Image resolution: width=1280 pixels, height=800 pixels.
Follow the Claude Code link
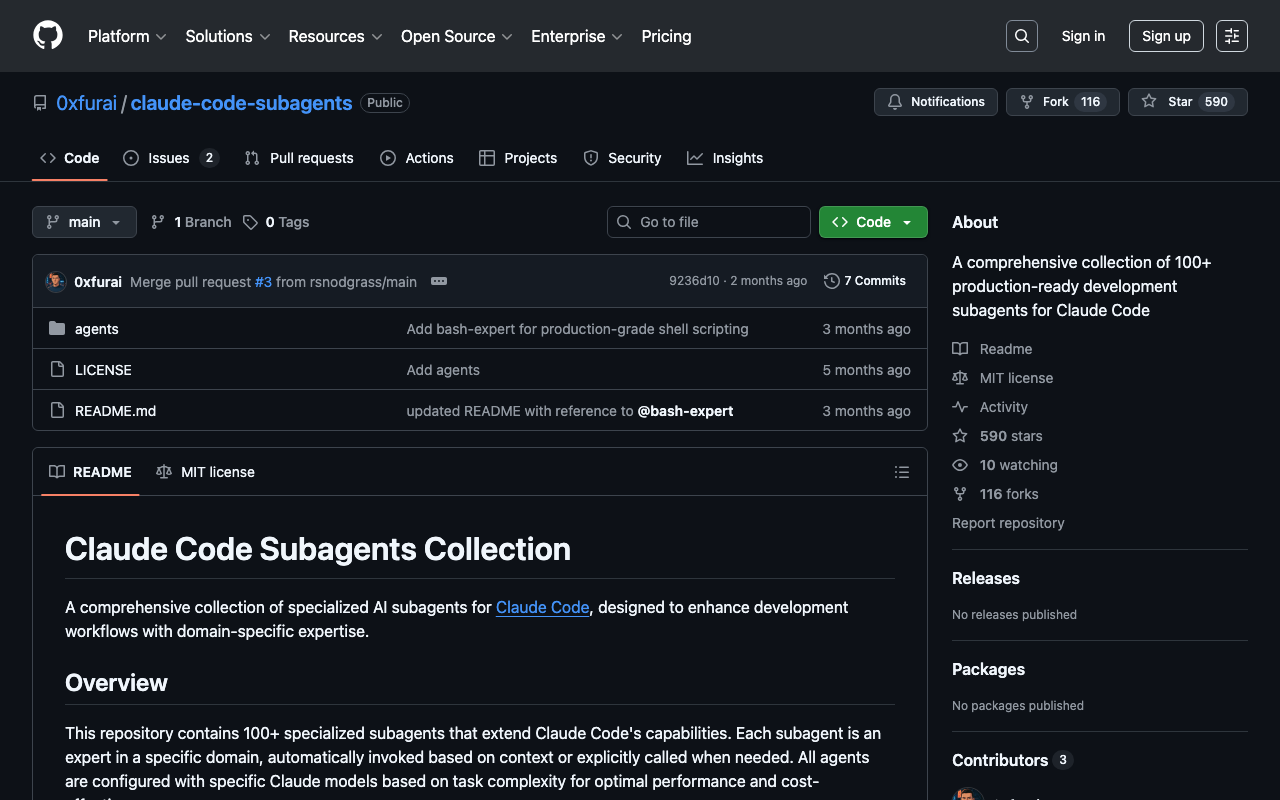(x=542, y=607)
